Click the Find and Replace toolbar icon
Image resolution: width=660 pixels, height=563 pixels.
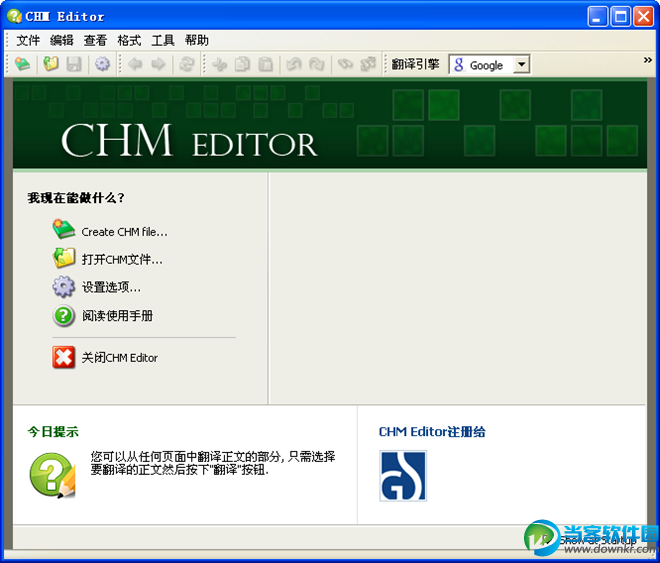[x=368, y=64]
